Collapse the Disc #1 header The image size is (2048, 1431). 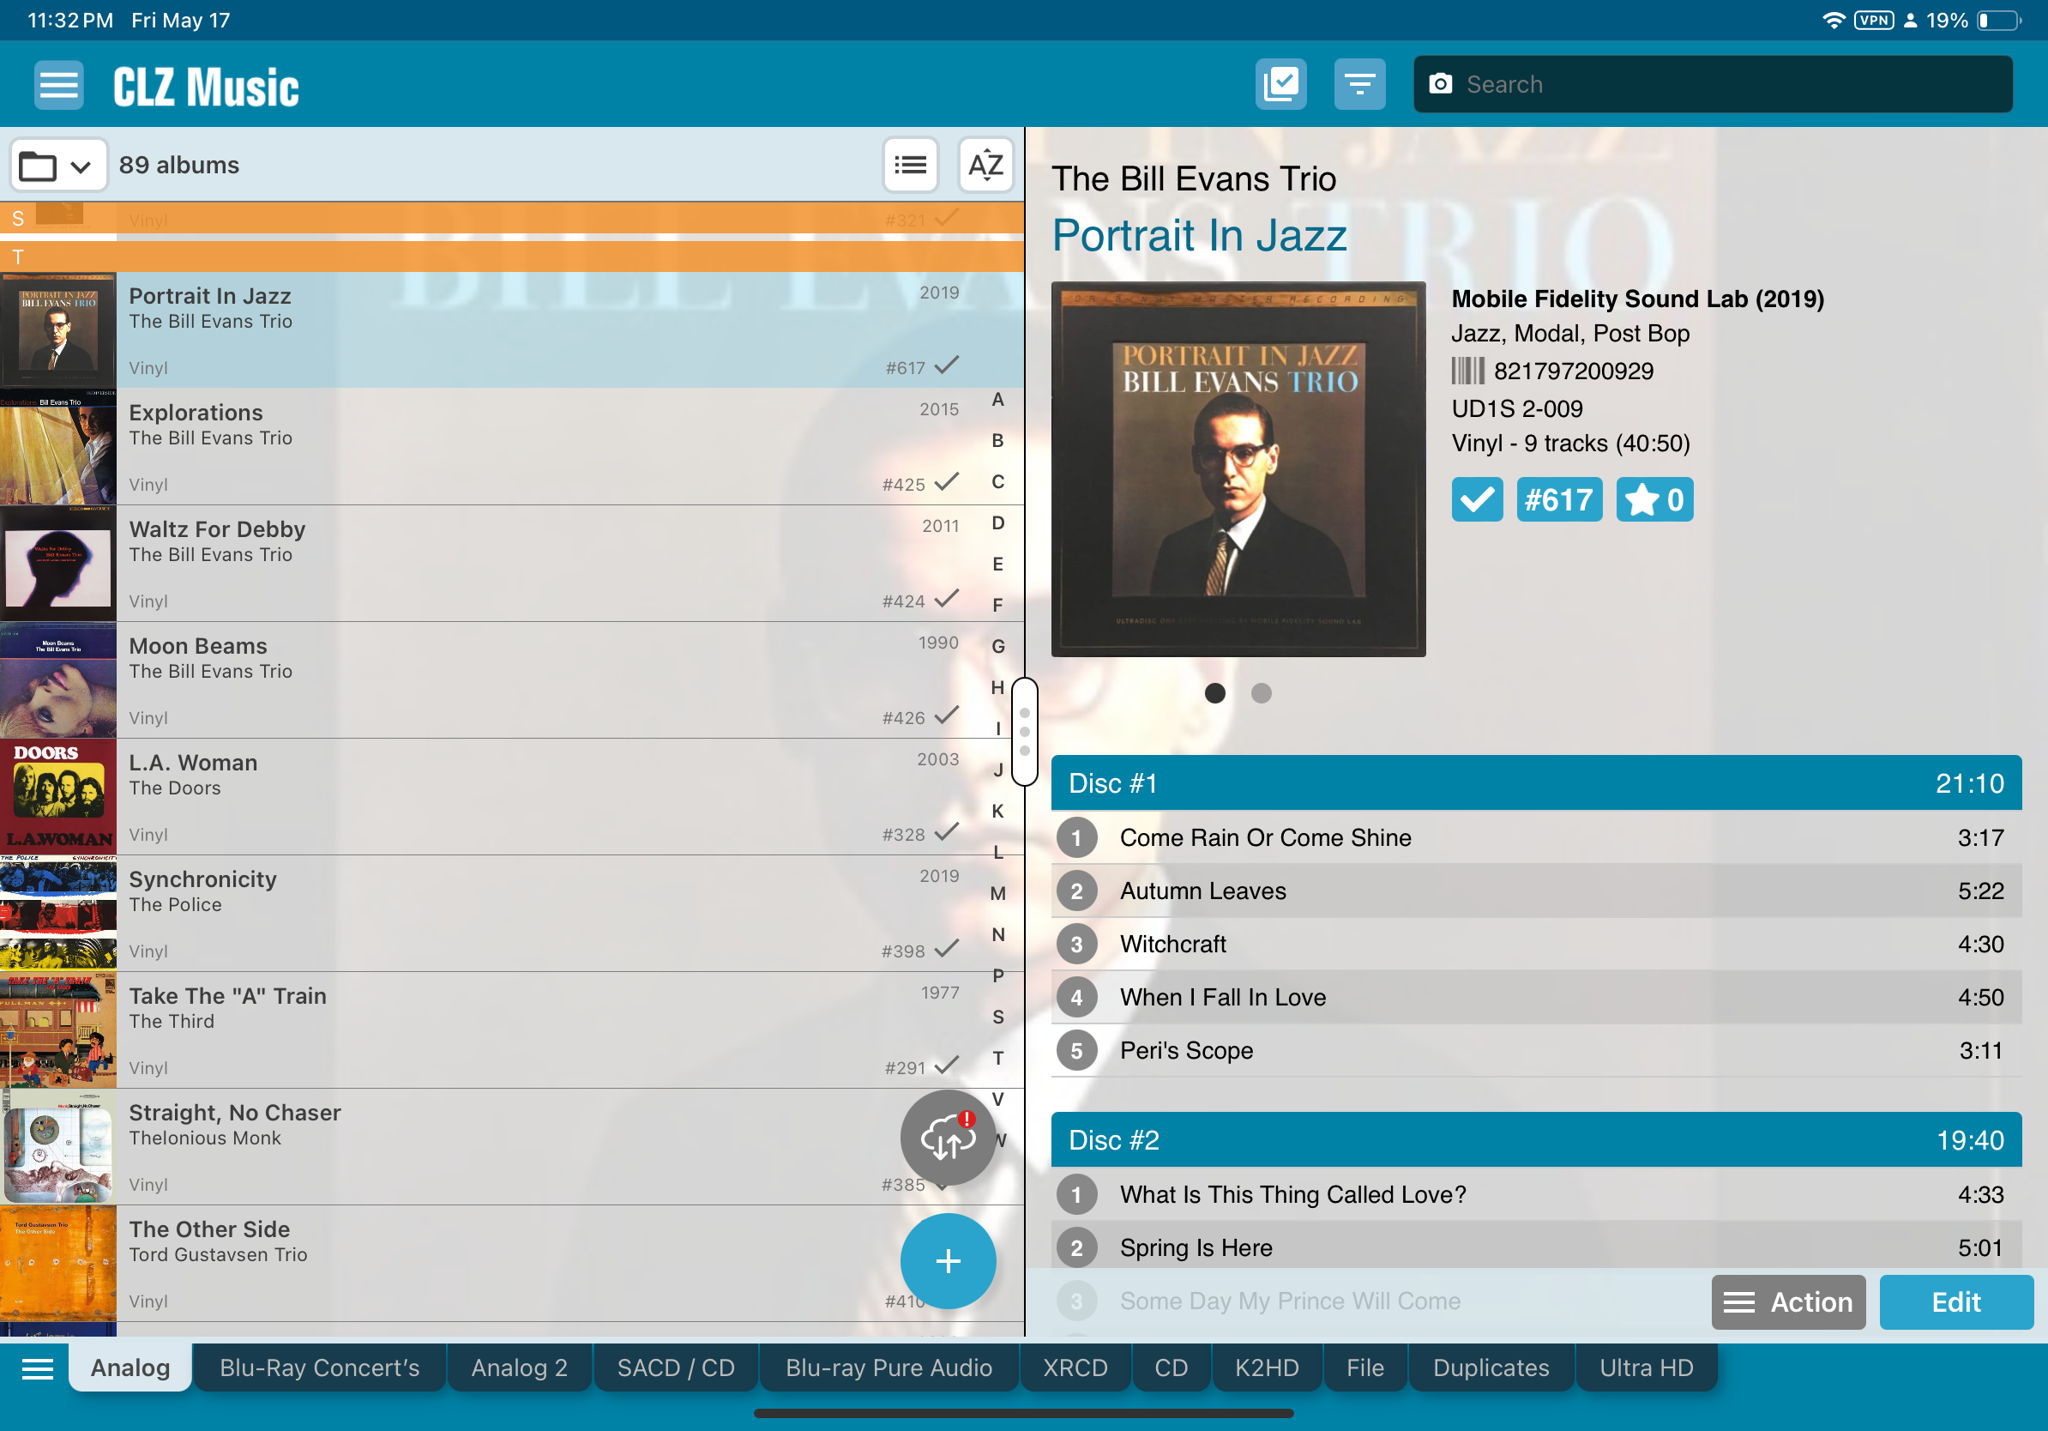1536,783
